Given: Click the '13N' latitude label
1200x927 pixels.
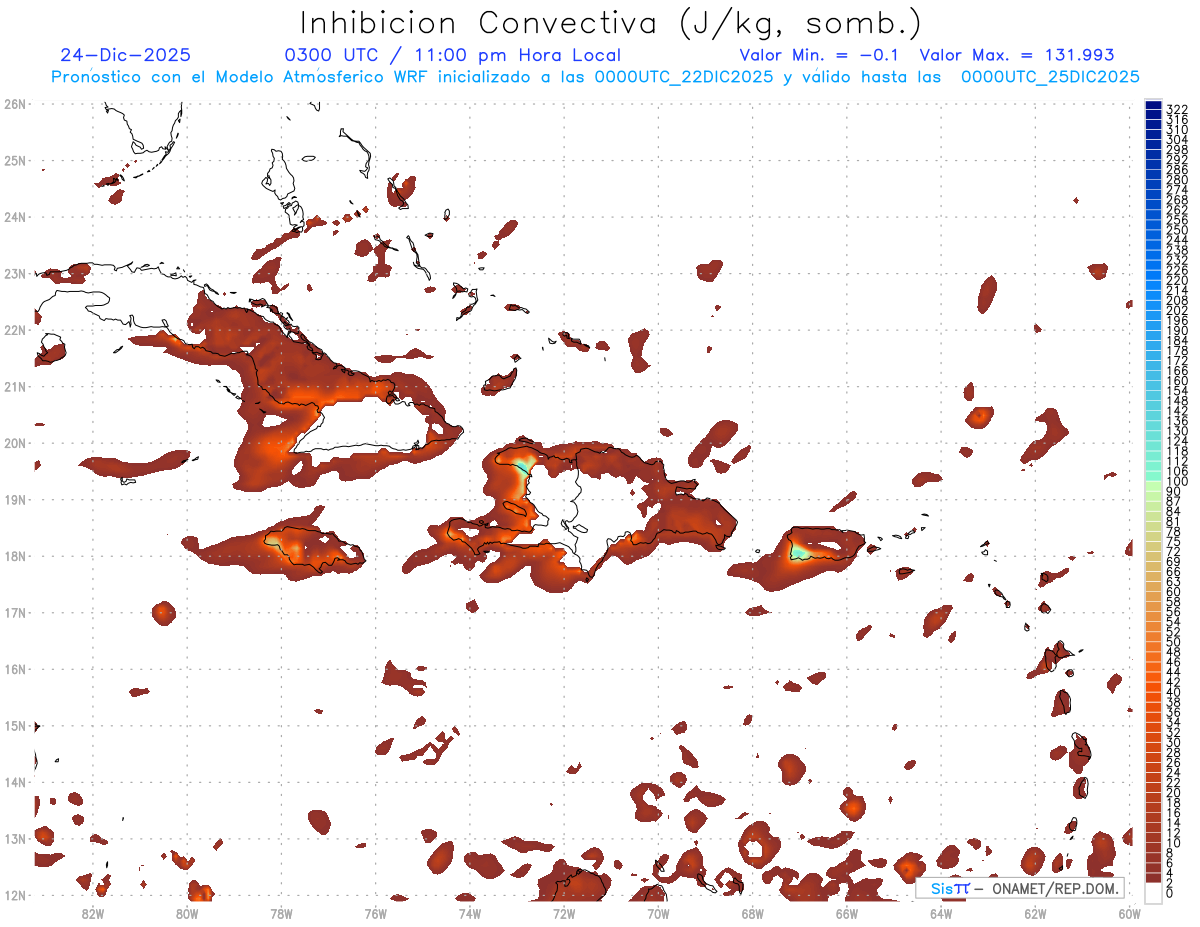Looking at the screenshot, I should [x=15, y=838].
